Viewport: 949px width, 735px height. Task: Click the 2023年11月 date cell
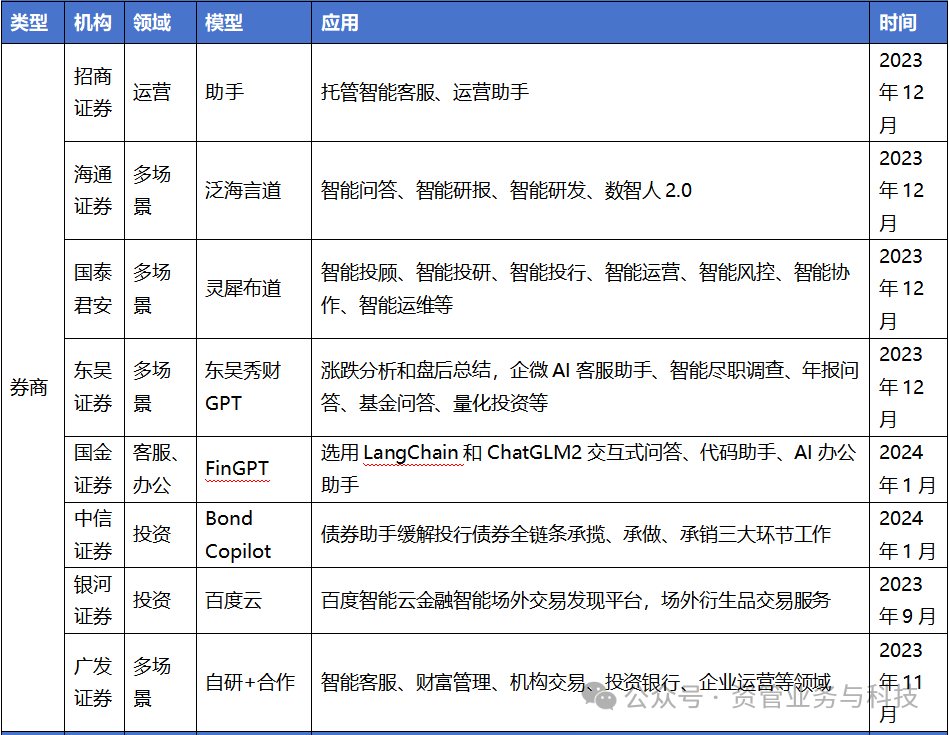coord(909,682)
